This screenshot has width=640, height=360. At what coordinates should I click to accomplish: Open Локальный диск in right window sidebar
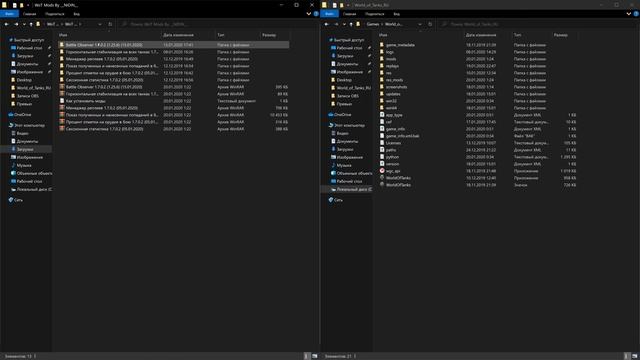354,189
